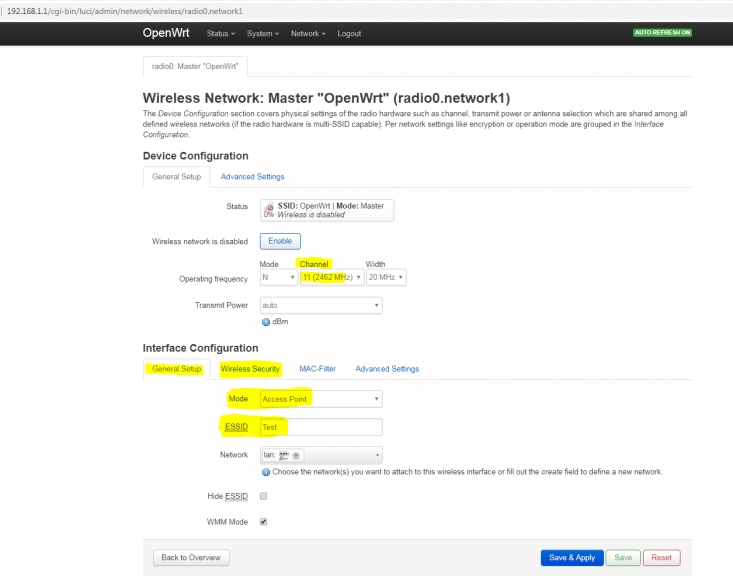Open the Access Point mode dropdown
This screenshot has width=733, height=576.
pyautogui.click(x=321, y=399)
